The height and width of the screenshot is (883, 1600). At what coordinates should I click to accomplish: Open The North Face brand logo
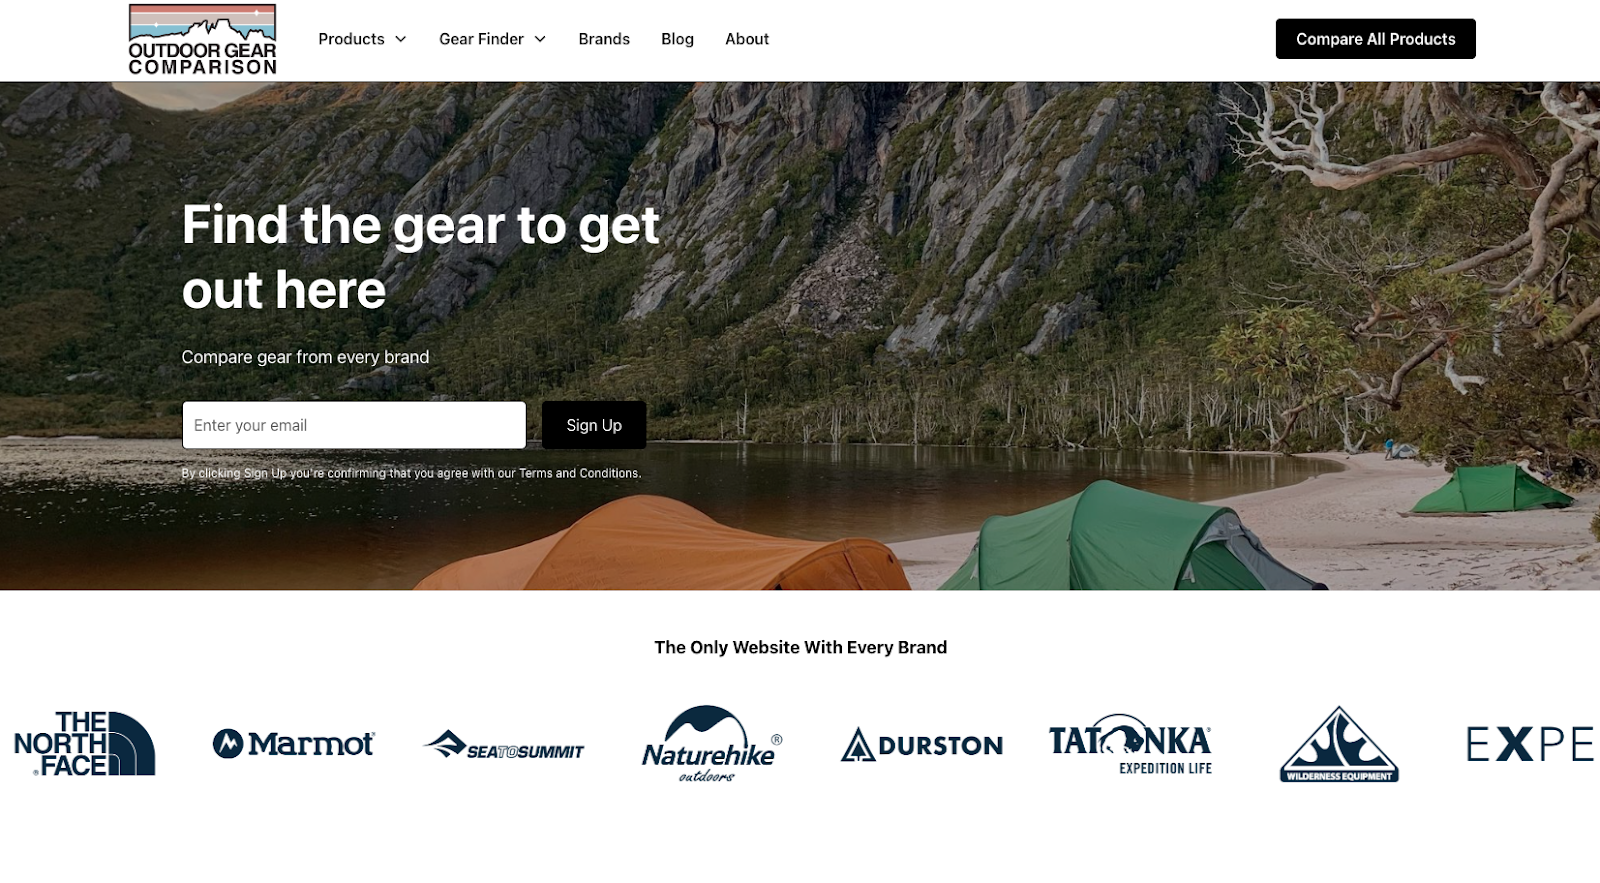85,744
